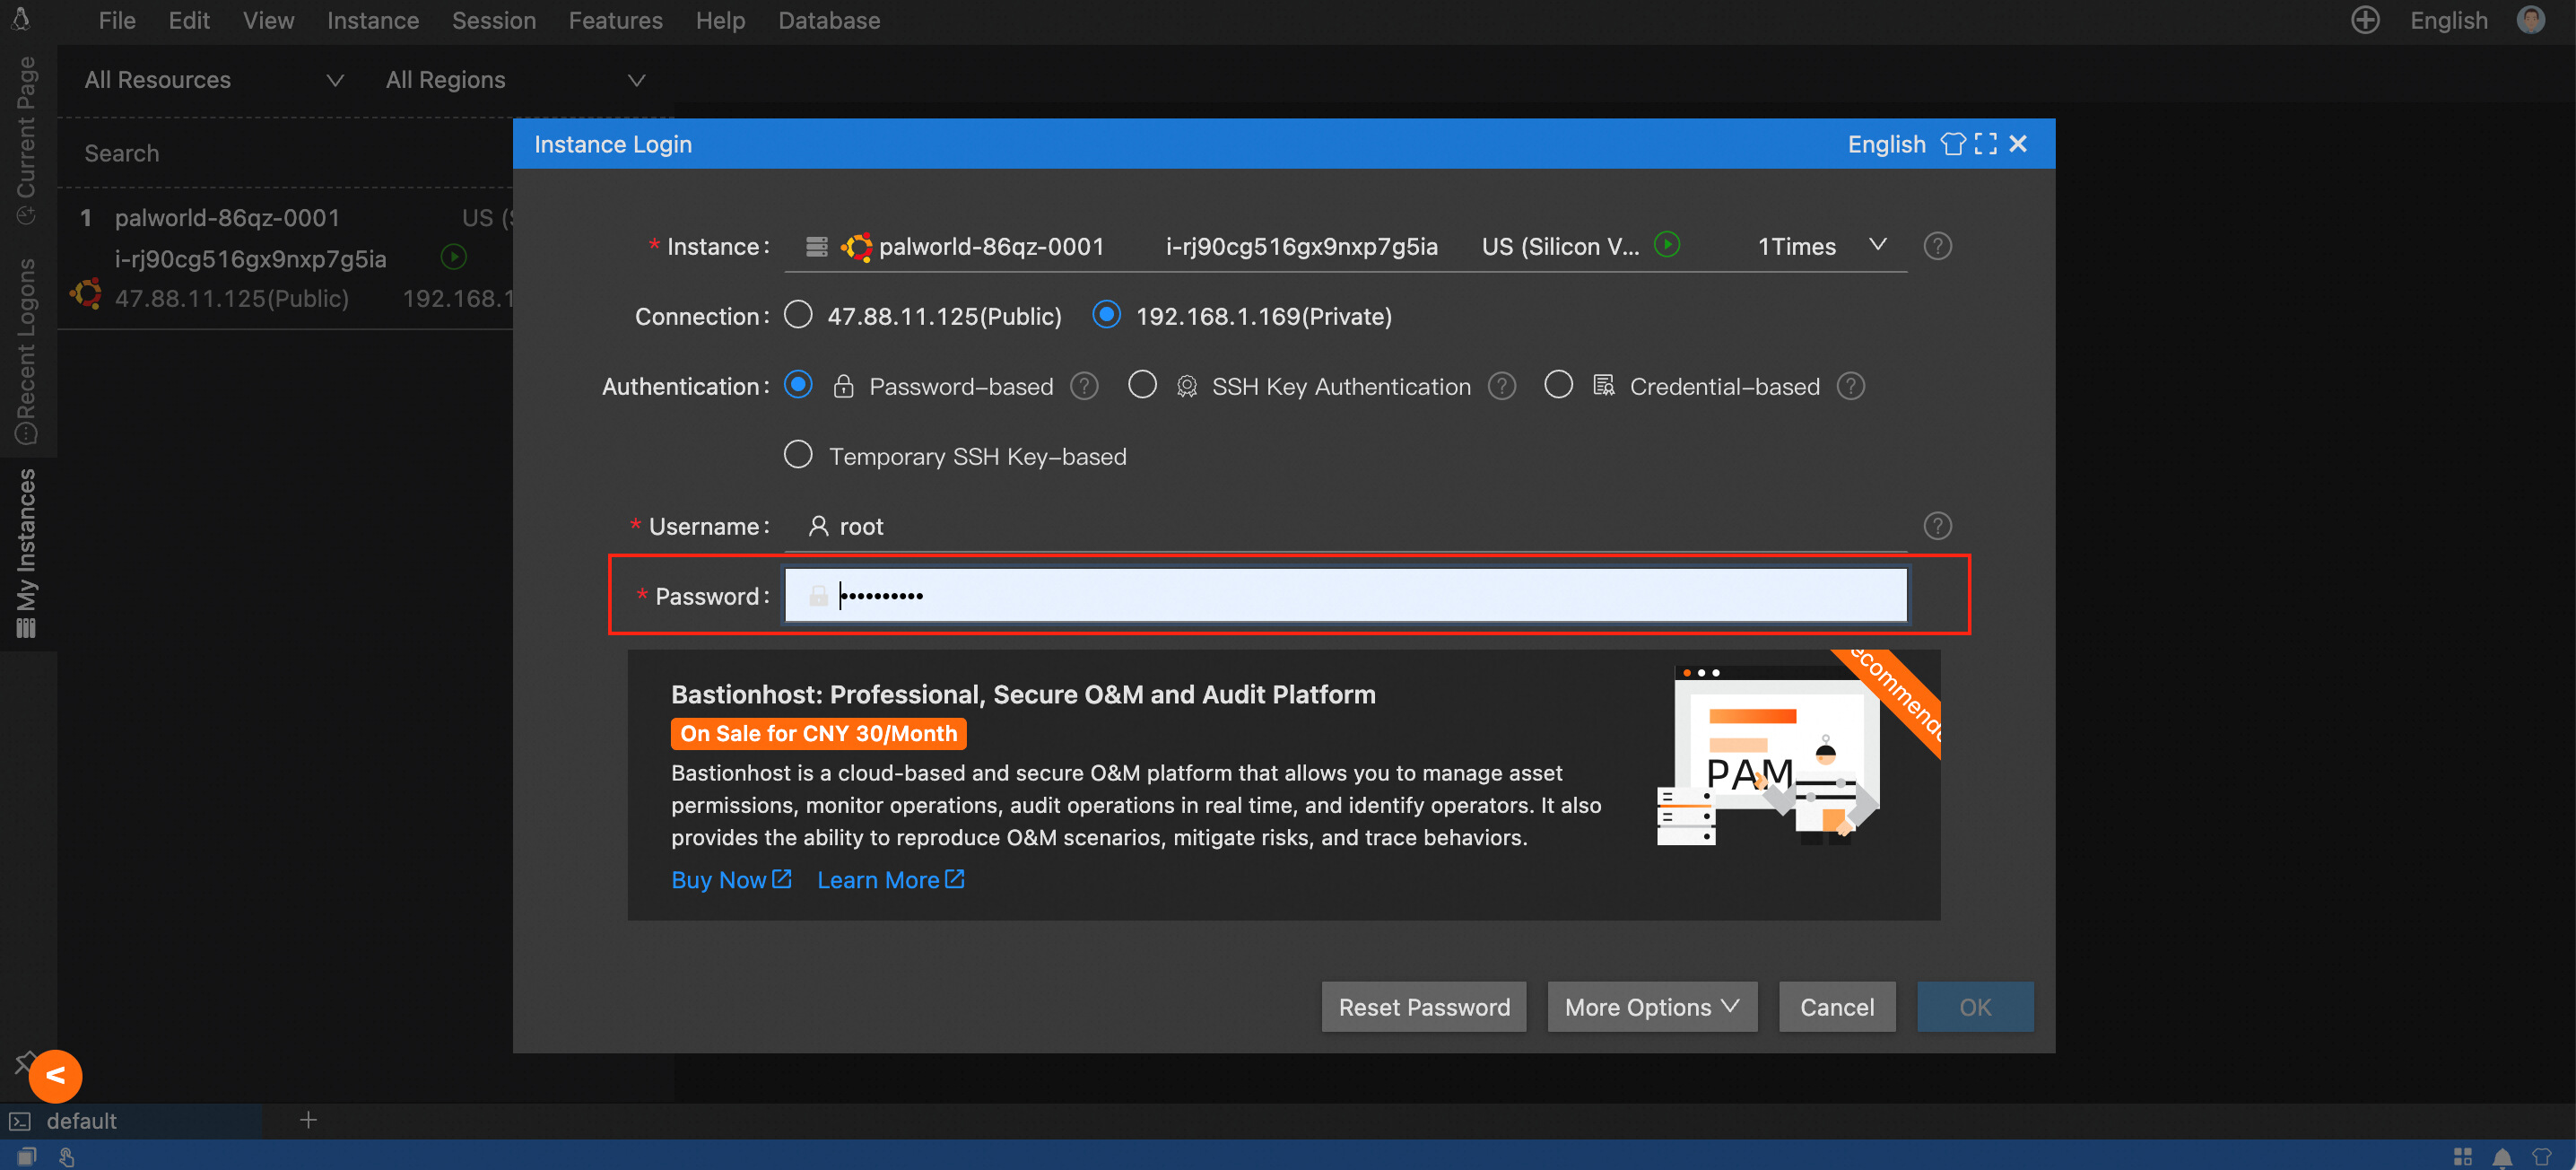This screenshot has height=1170, width=2576.
Task: Select Credential-based authentication
Action: (1558, 385)
